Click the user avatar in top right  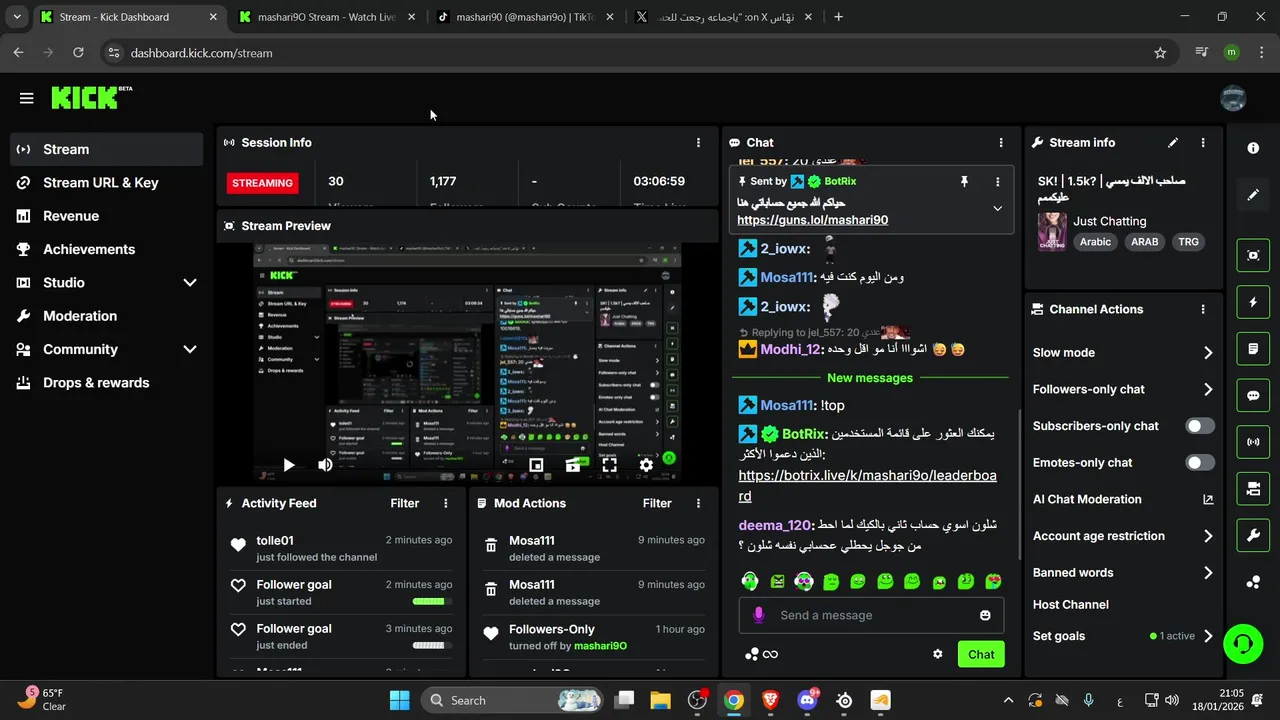(x=1233, y=98)
